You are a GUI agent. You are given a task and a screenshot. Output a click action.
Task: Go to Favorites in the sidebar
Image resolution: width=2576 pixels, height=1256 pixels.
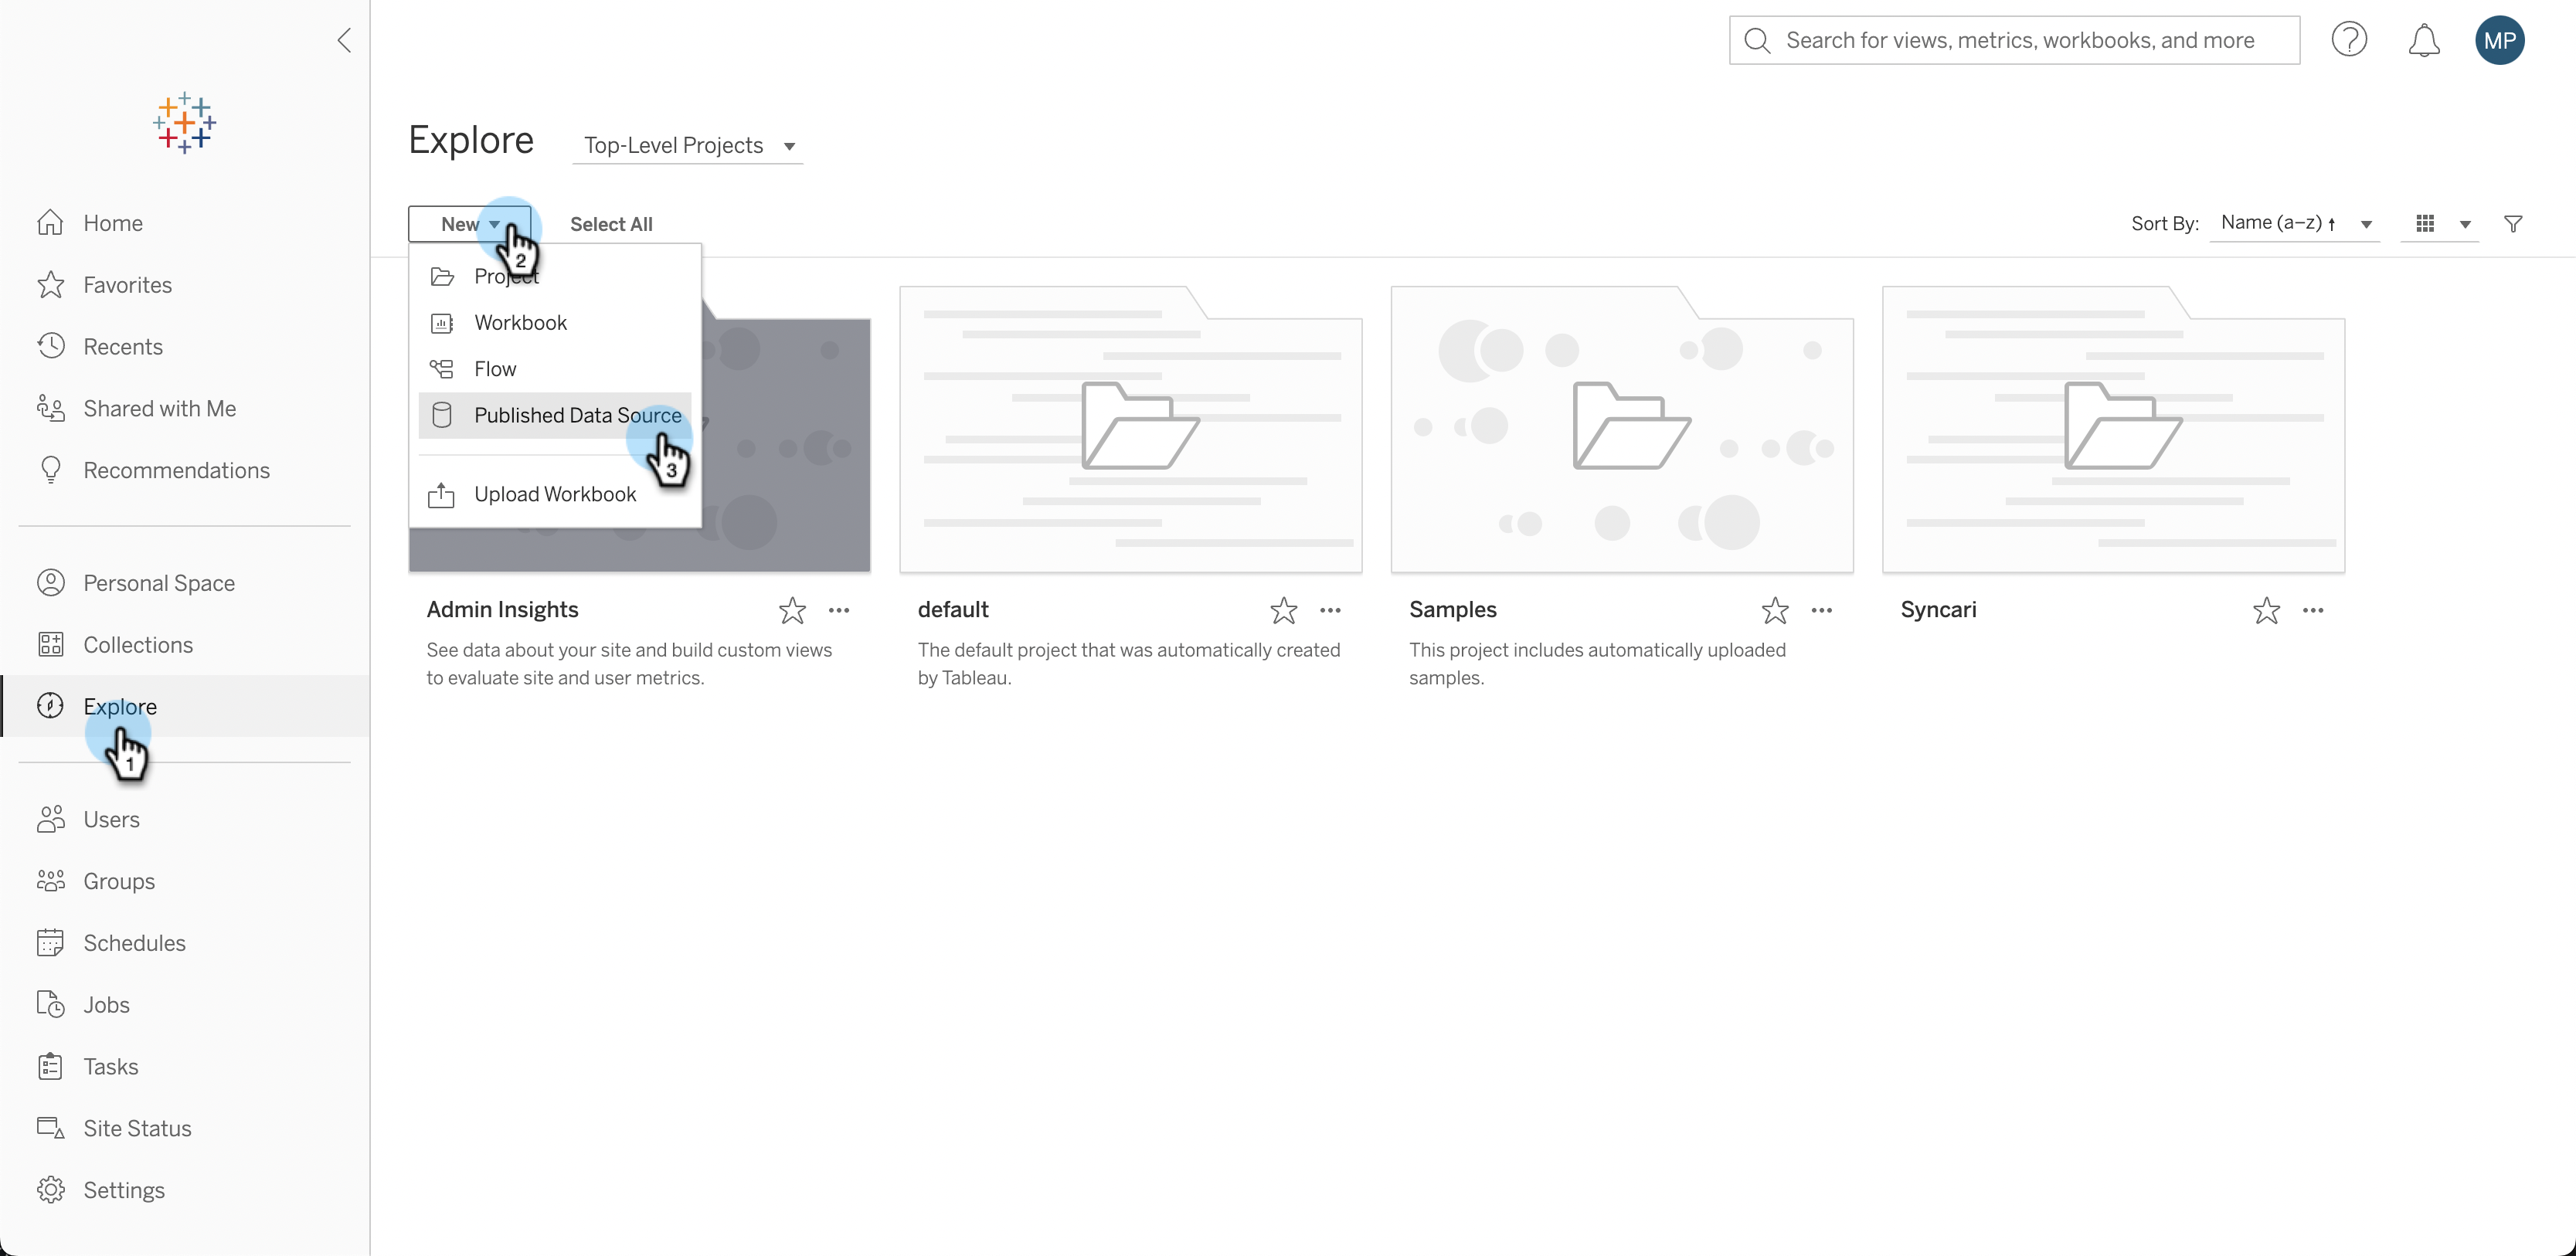pyautogui.click(x=185, y=285)
